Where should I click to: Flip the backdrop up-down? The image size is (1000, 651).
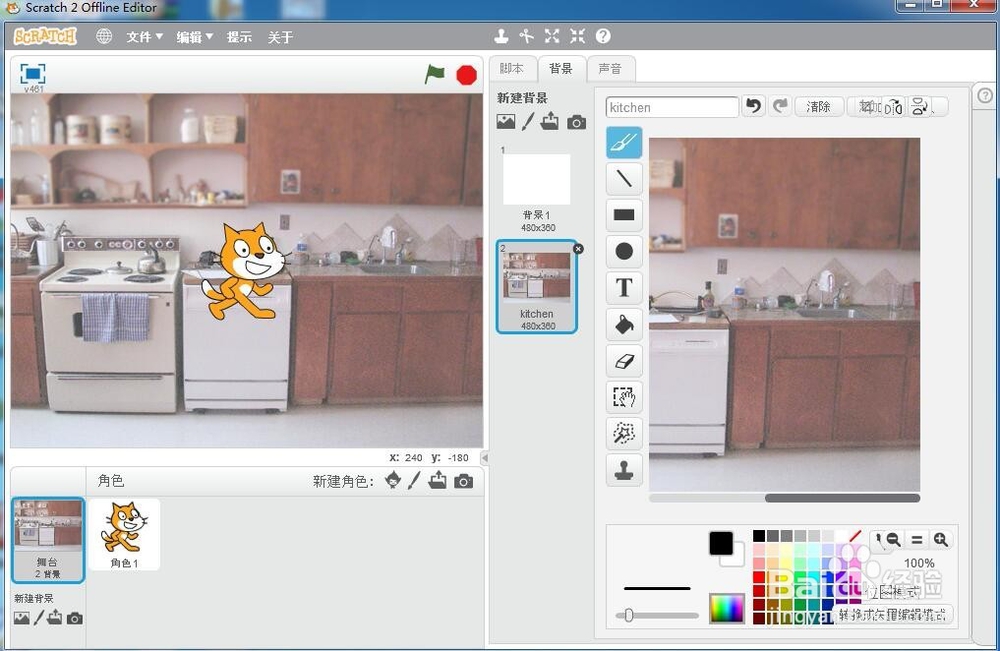point(920,106)
